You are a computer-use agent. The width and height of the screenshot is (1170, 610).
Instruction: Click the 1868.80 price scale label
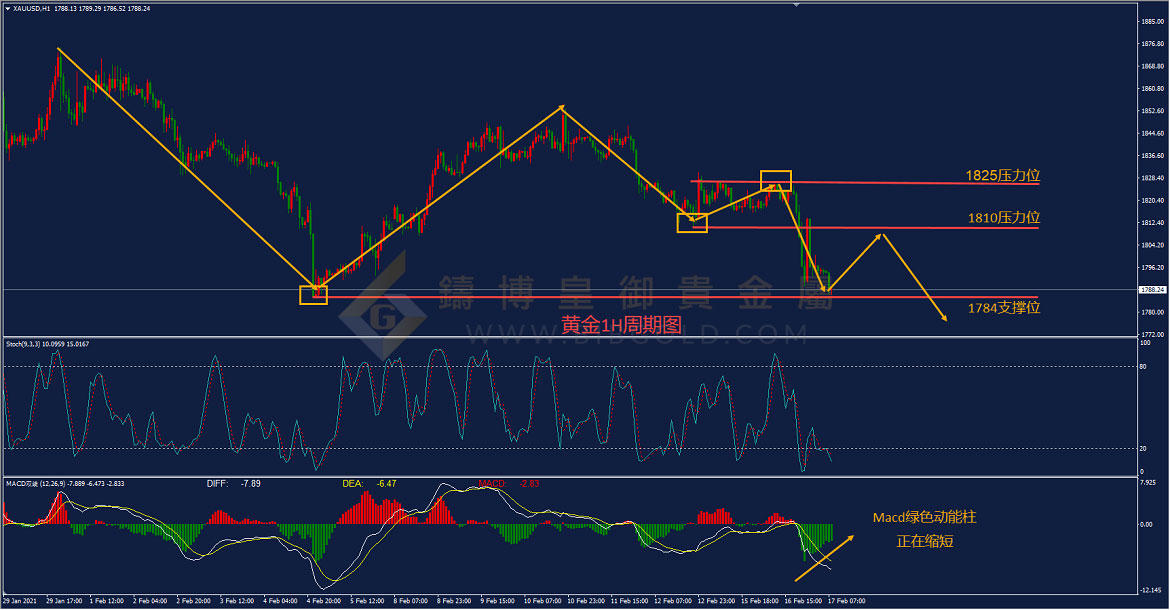click(1152, 66)
